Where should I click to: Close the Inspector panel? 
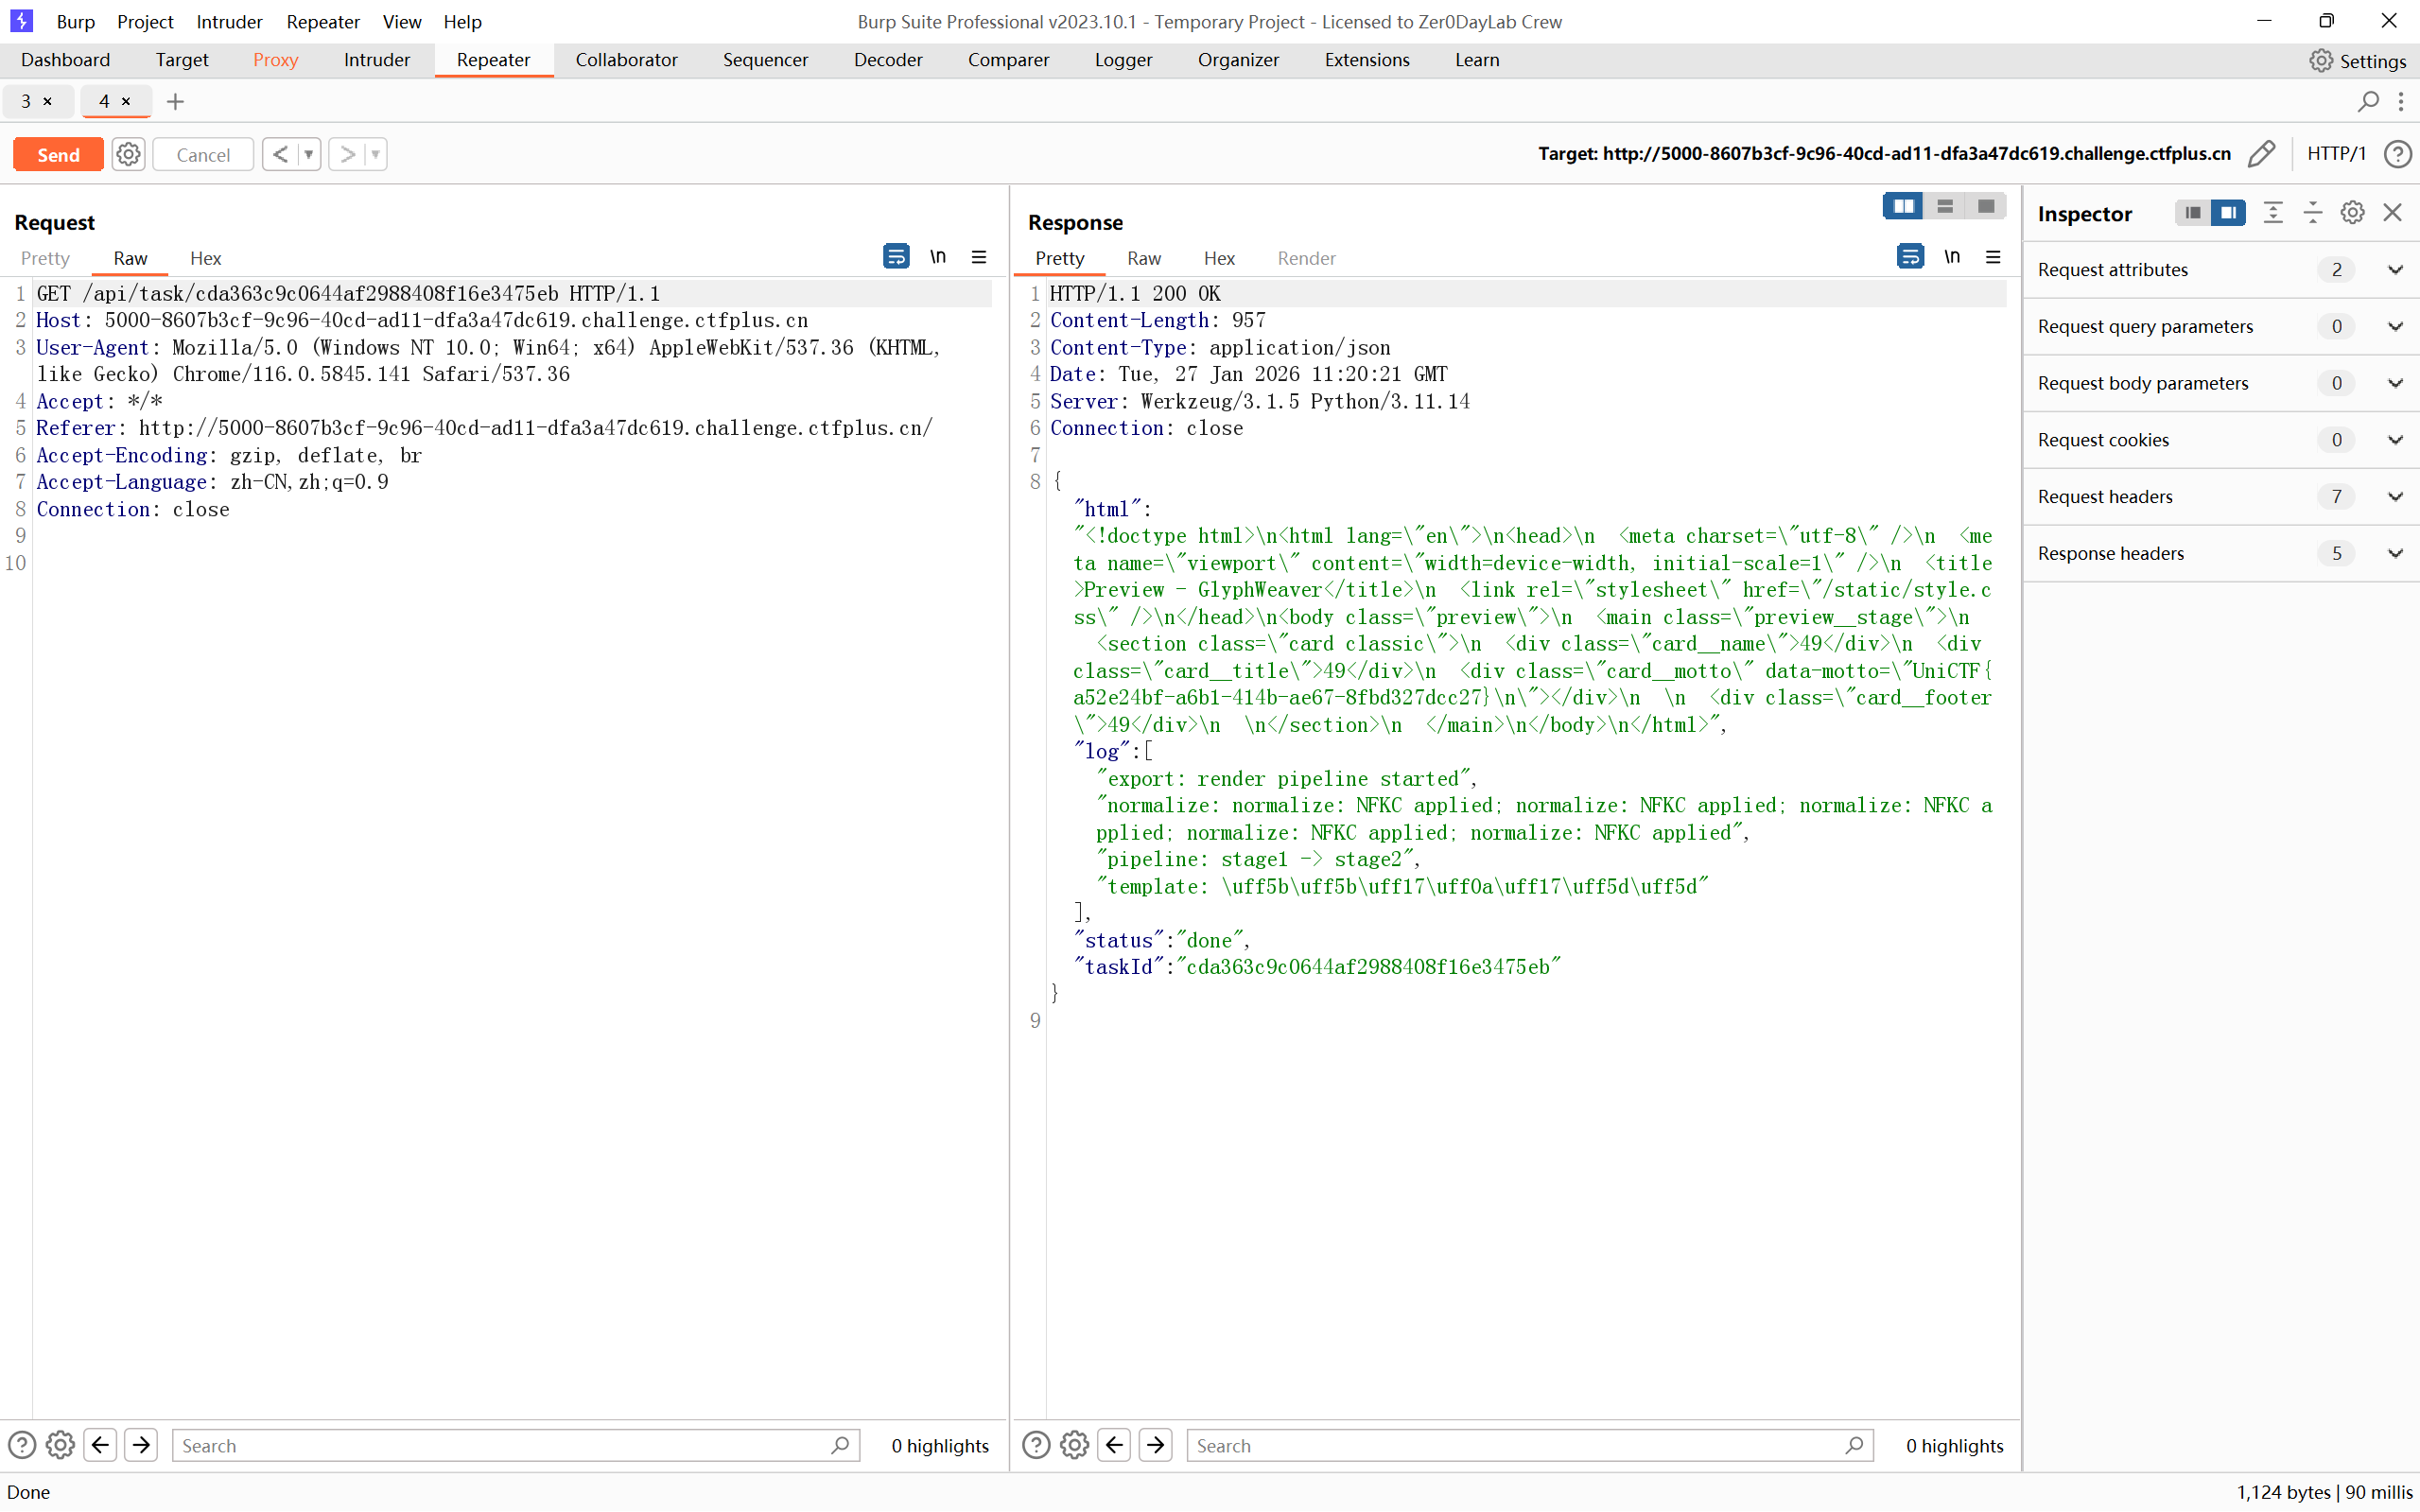click(x=2392, y=212)
